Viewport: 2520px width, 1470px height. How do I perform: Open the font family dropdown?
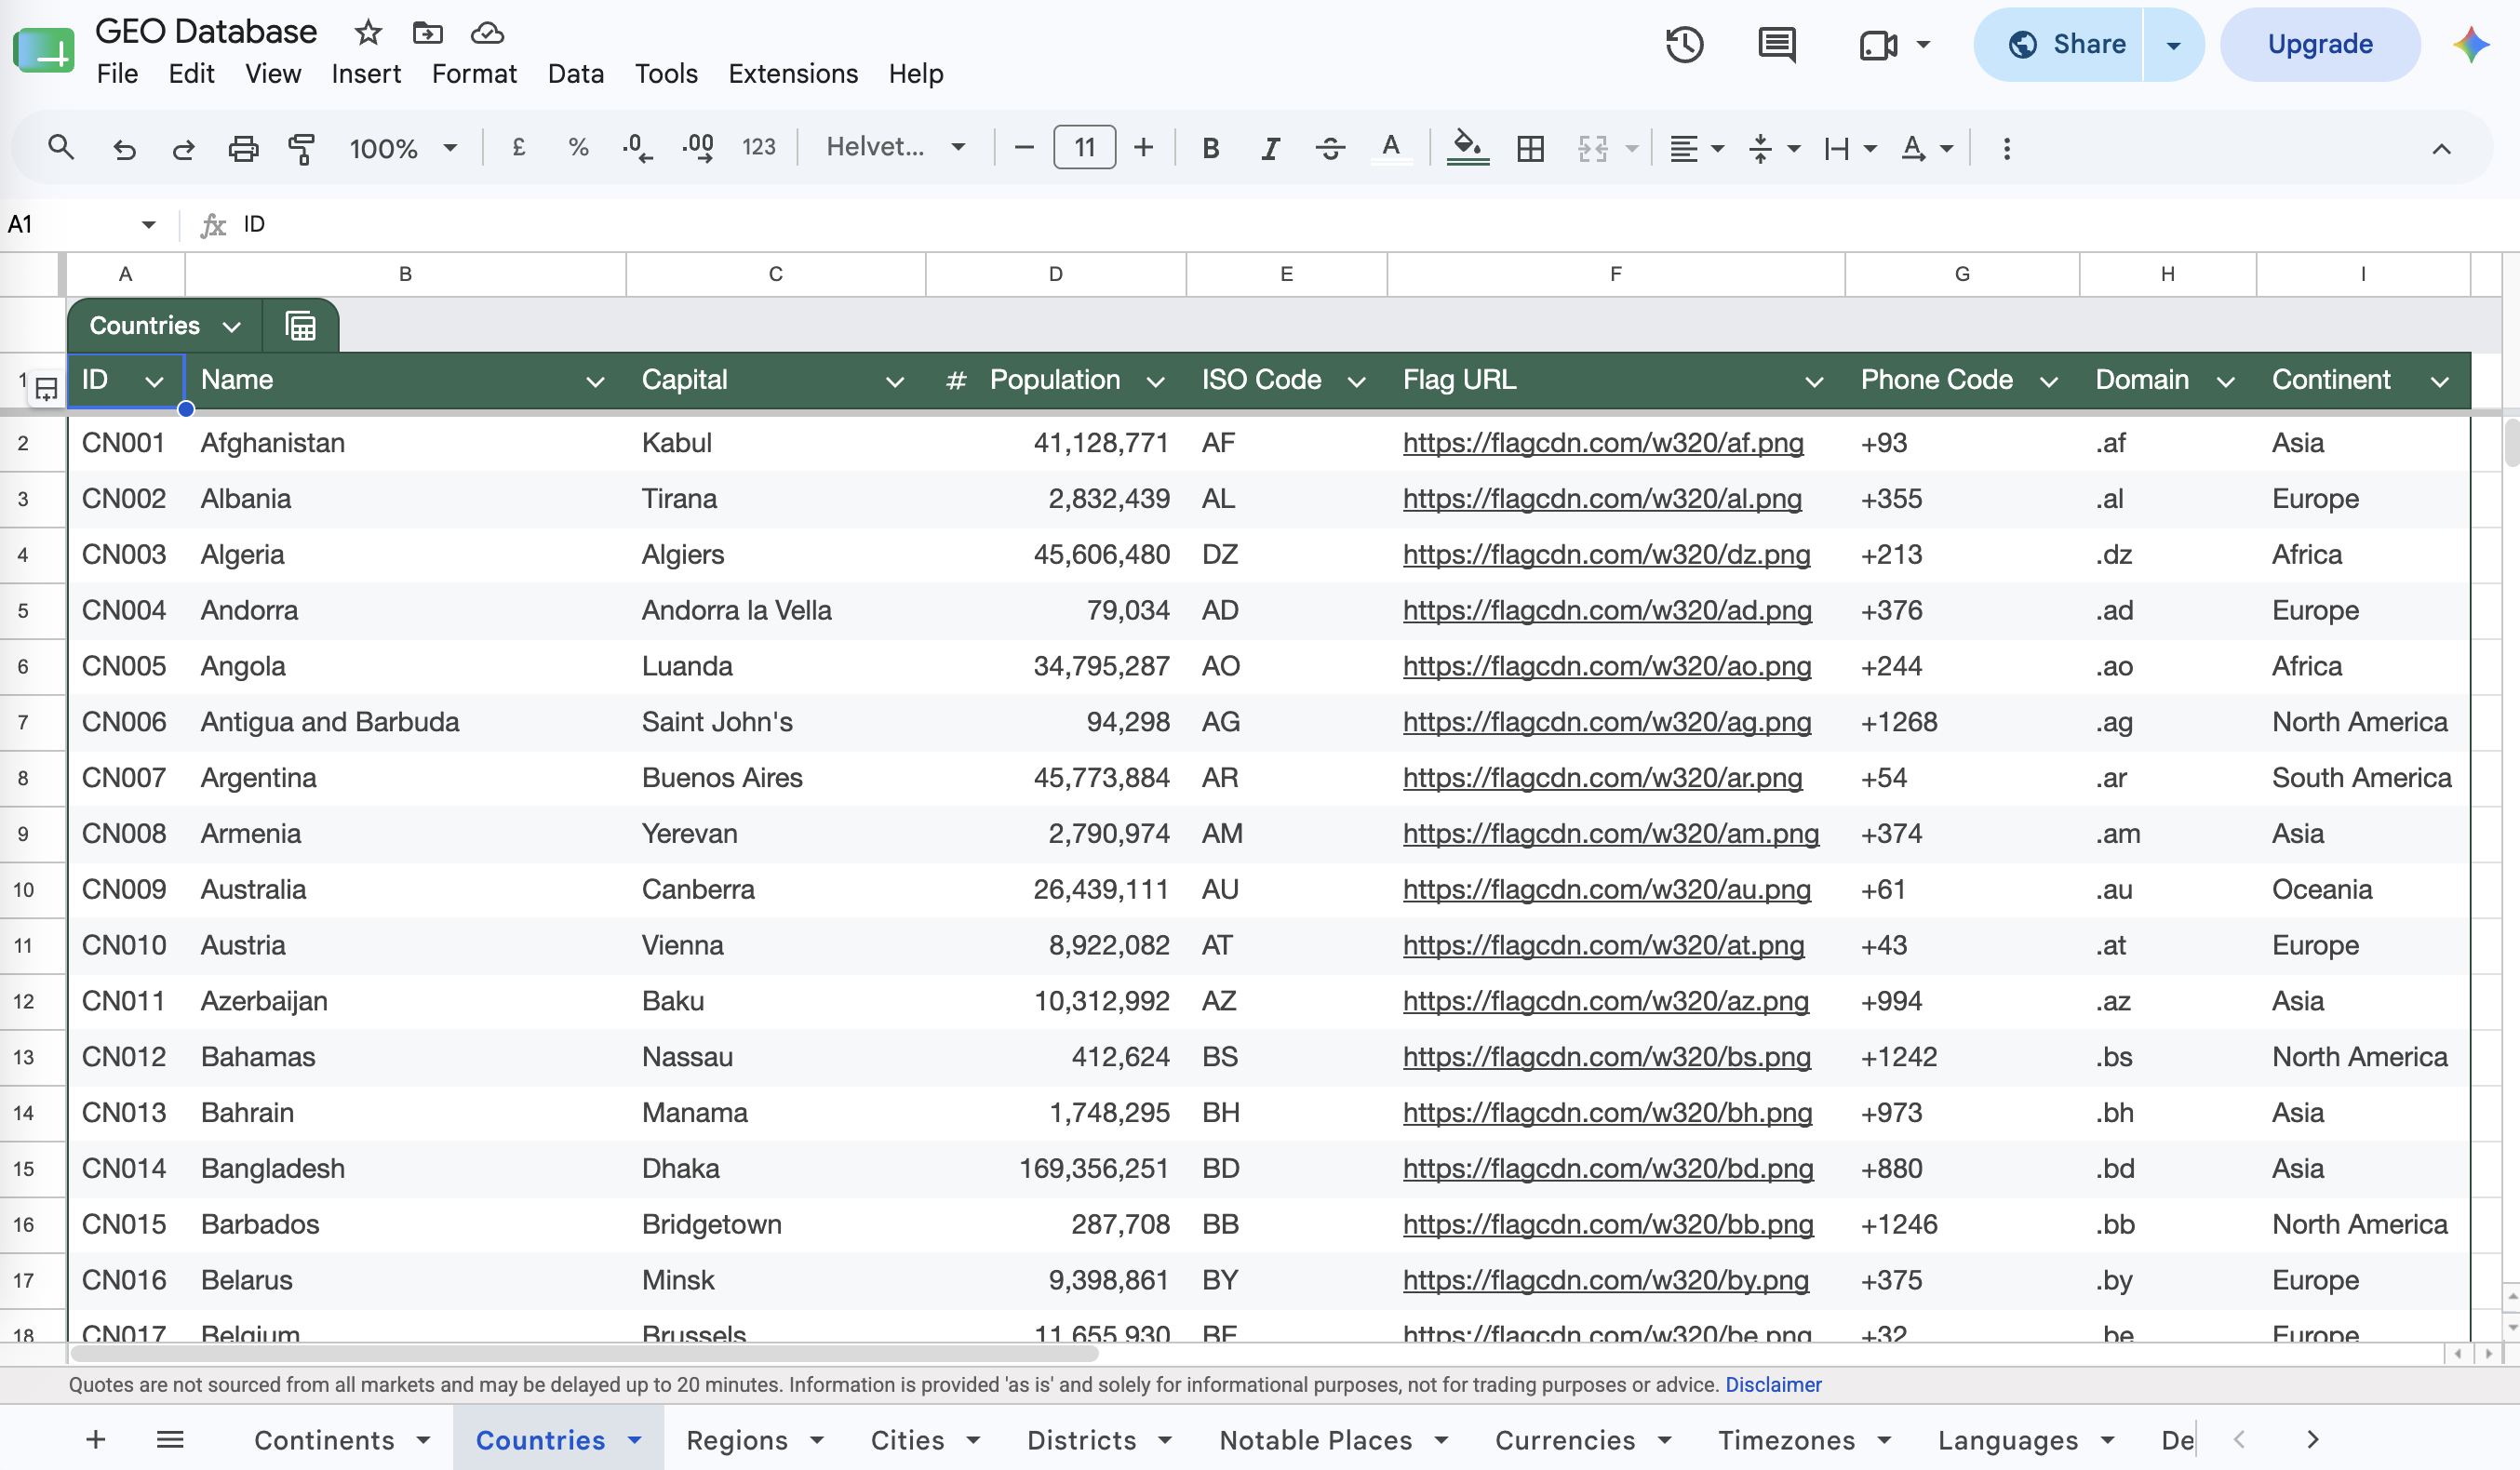click(x=896, y=148)
